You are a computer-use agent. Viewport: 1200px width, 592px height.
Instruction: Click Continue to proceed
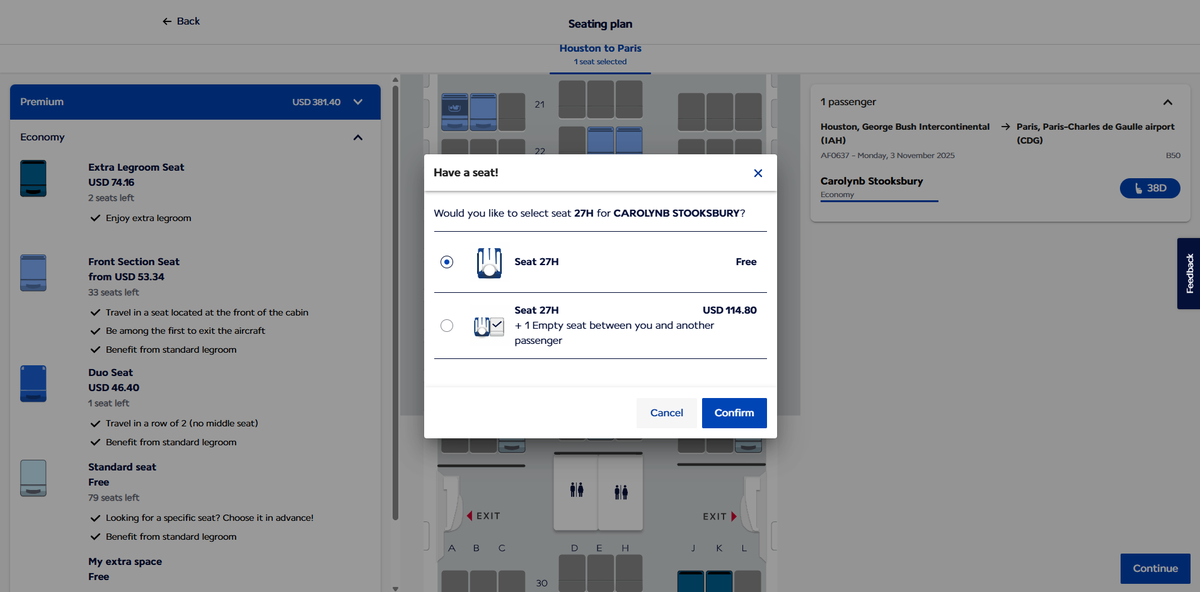tap(1154, 568)
